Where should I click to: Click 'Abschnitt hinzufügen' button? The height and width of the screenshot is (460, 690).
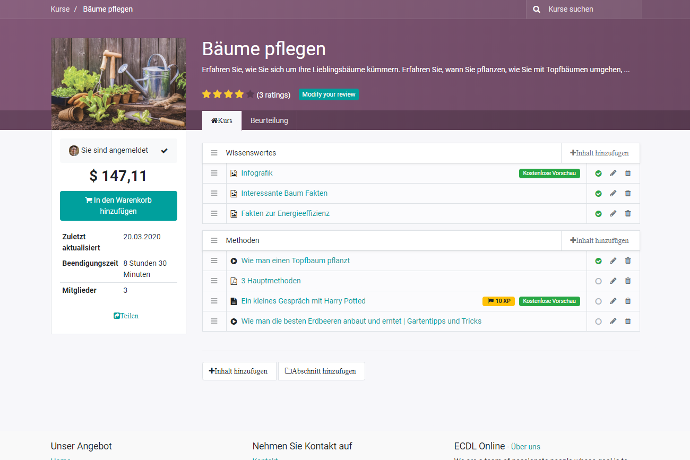point(321,371)
